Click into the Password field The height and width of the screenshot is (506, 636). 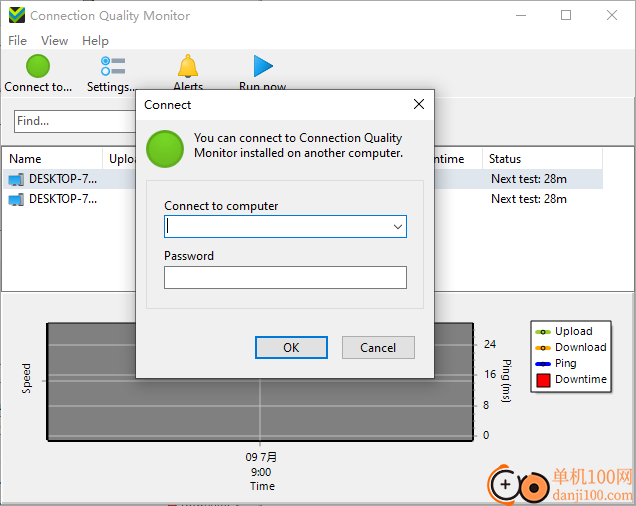(285, 278)
